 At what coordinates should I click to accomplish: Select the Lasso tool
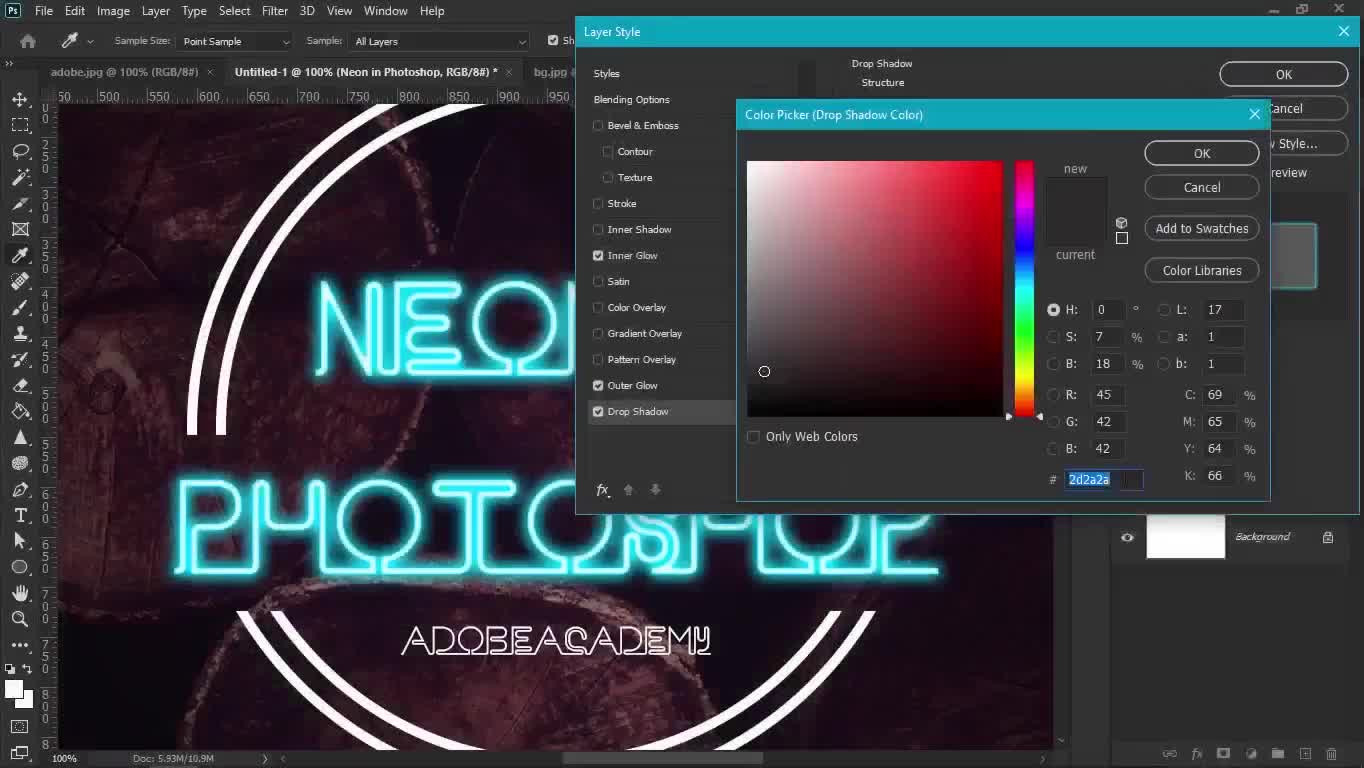click(x=20, y=151)
